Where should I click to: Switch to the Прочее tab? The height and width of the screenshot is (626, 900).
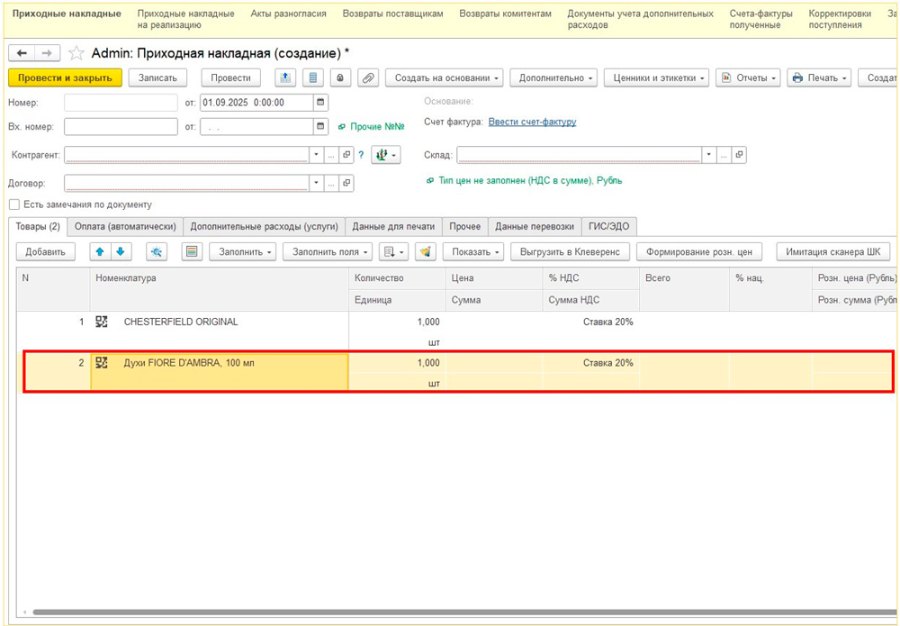tap(465, 227)
